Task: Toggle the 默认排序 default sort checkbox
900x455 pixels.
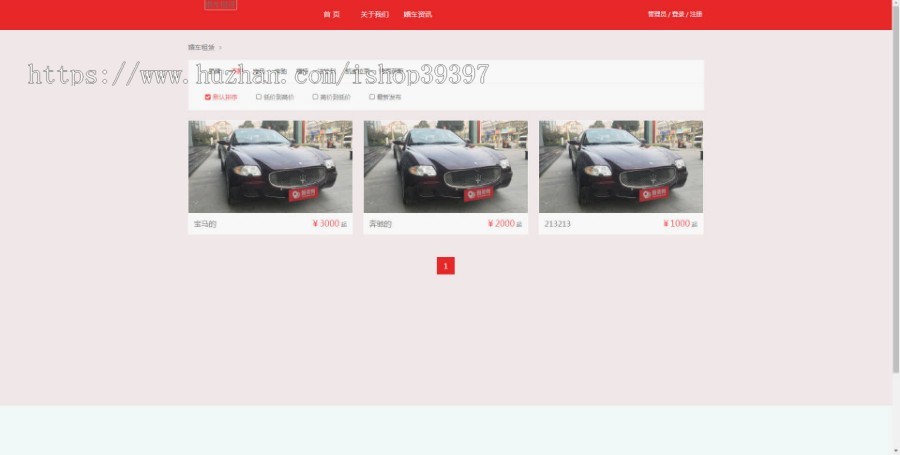Action: pos(208,97)
